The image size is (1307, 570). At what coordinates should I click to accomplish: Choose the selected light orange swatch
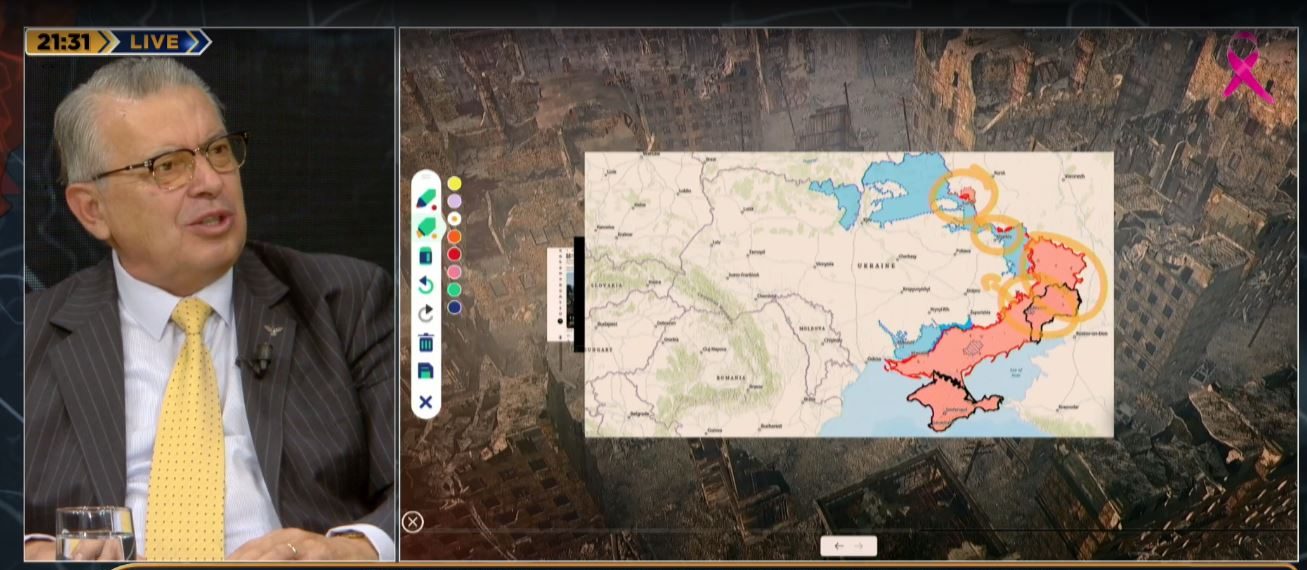click(454, 218)
